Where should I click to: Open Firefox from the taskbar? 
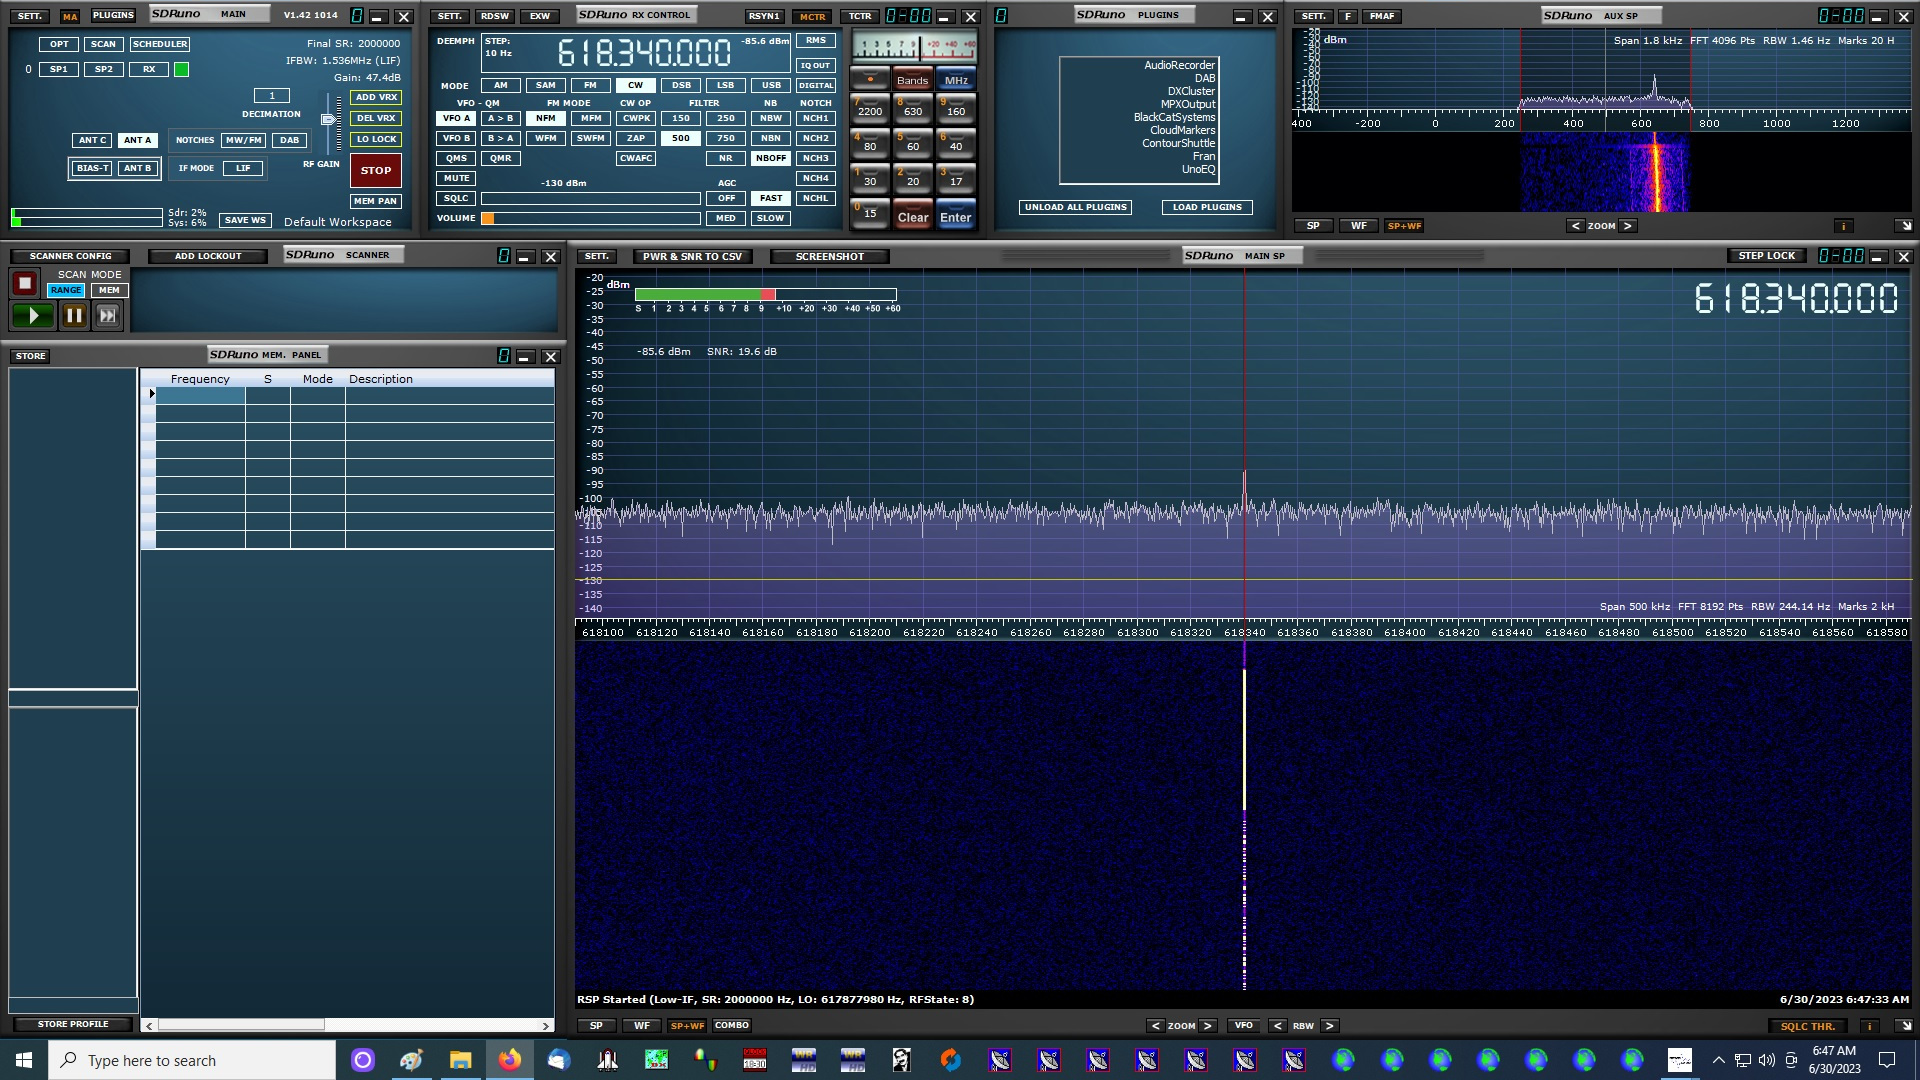click(x=510, y=1060)
